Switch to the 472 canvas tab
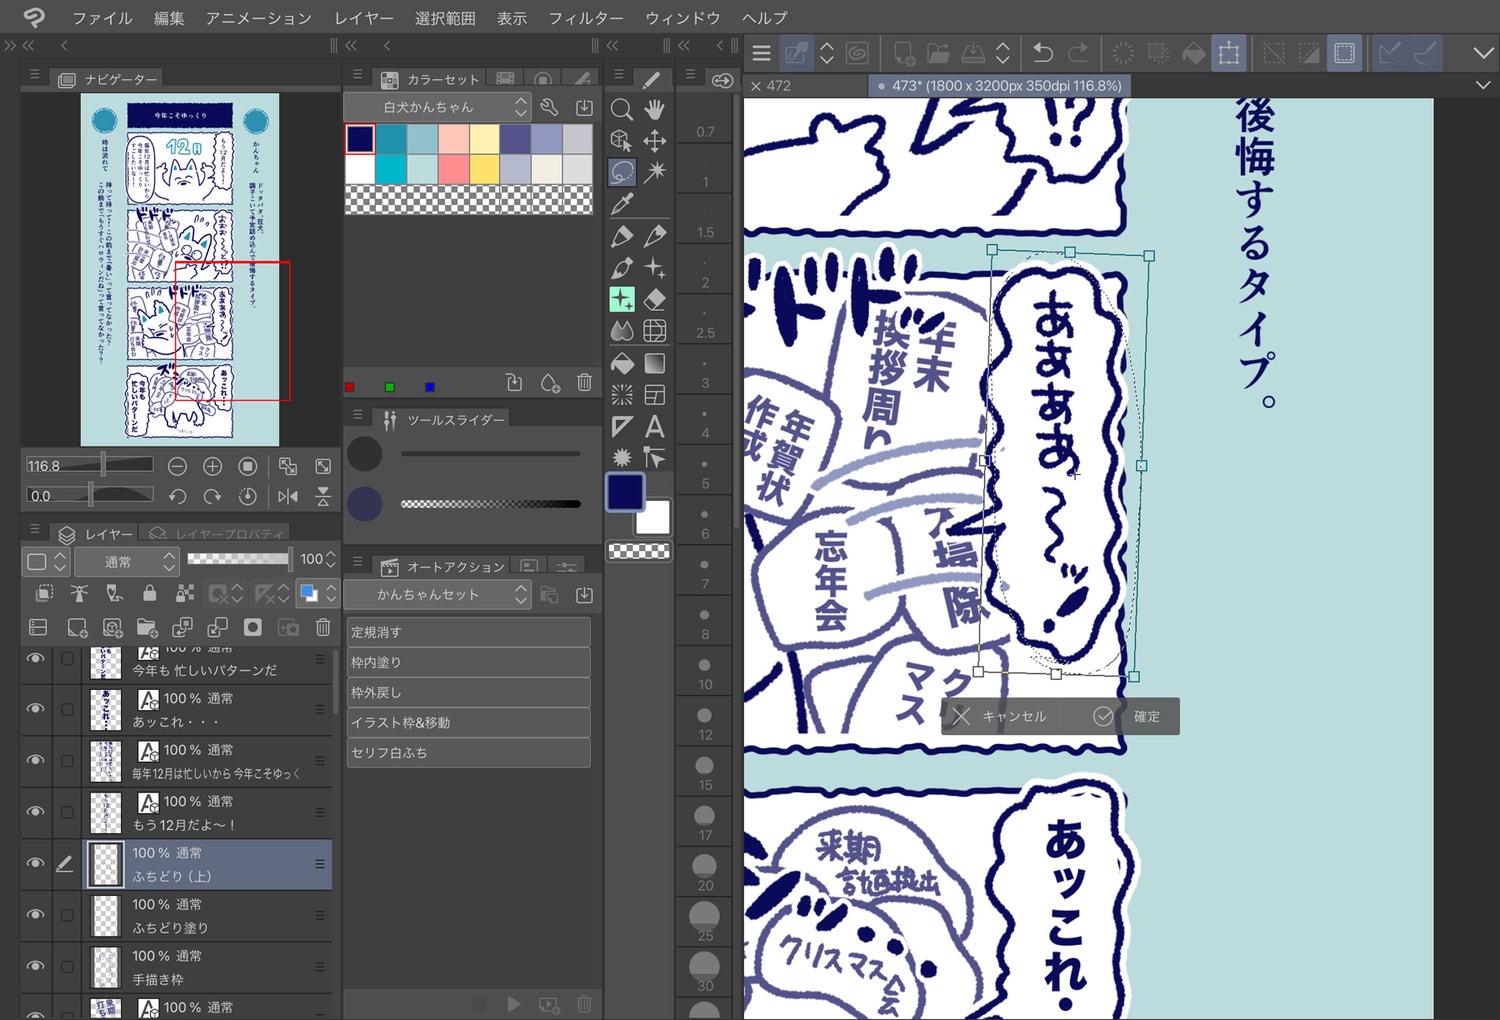Screen dimensions: 1500x1020 coord(778,86)
